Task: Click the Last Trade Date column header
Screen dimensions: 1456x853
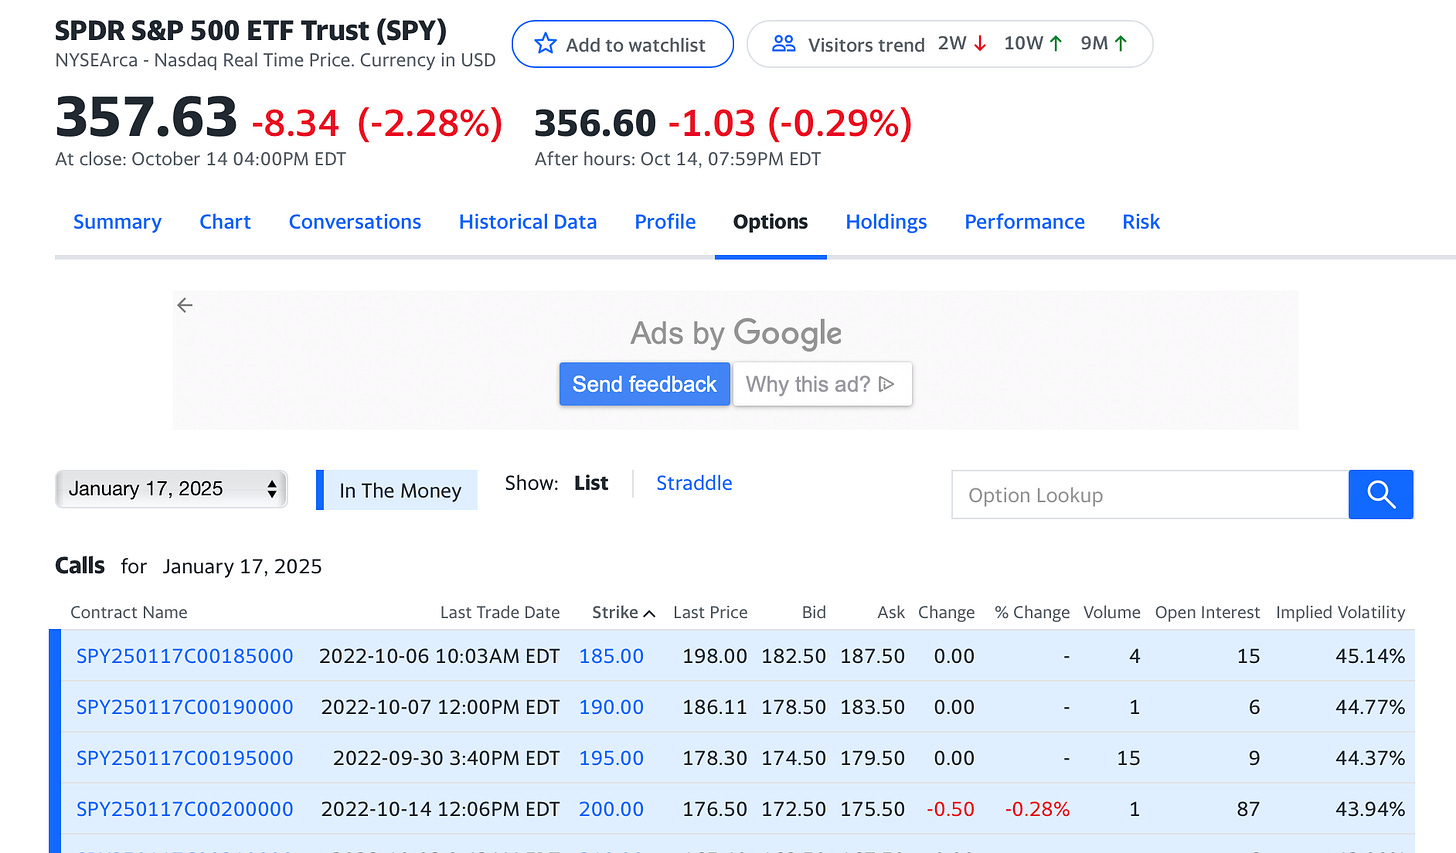Action: click(500, 612)
